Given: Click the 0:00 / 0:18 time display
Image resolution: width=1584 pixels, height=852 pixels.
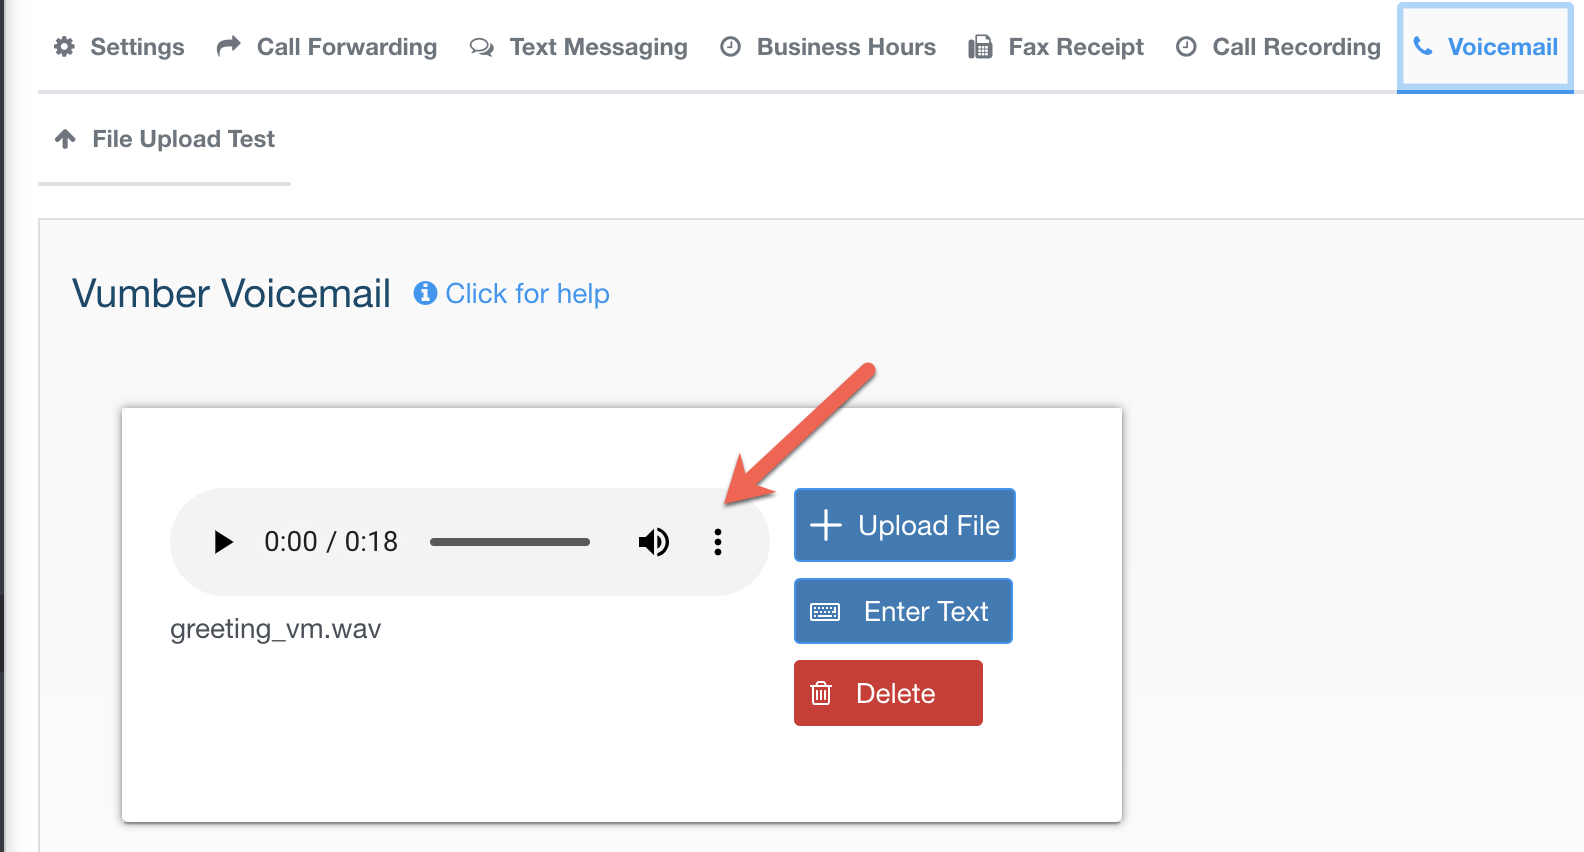Looking at the screenshot, I should 331,542.
